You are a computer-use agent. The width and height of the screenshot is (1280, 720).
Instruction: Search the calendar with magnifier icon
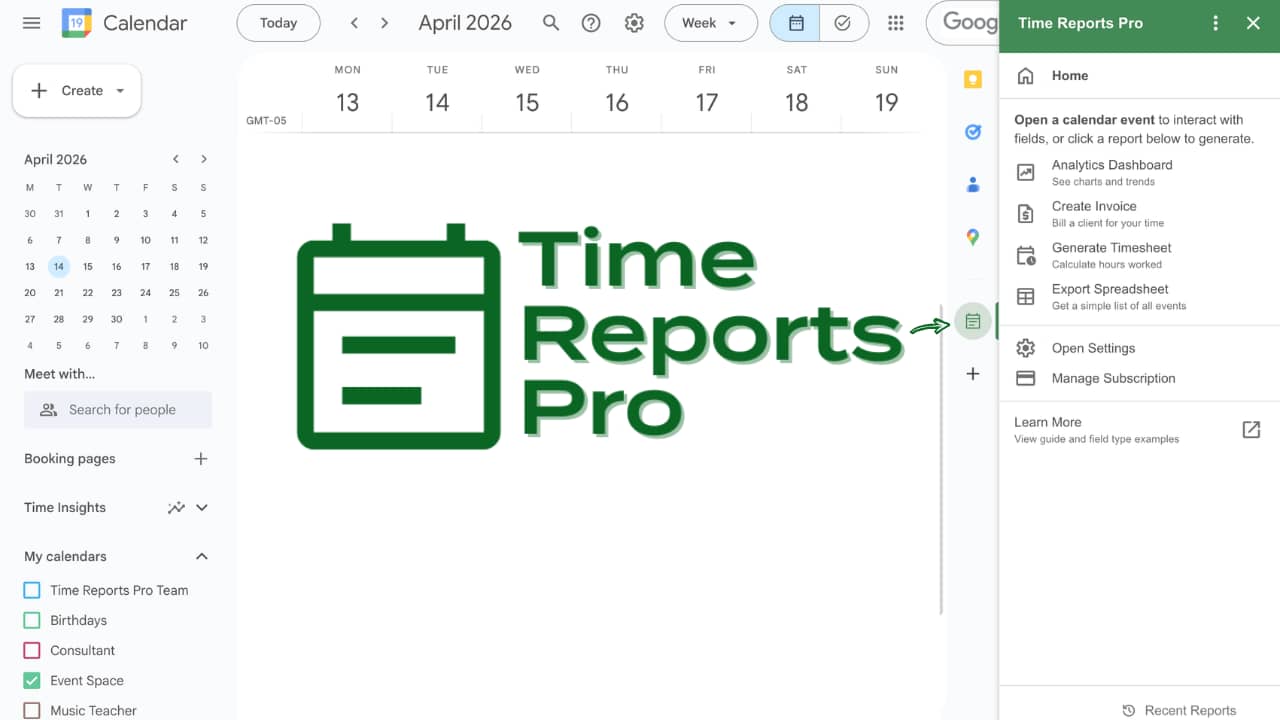click(551, 23)
